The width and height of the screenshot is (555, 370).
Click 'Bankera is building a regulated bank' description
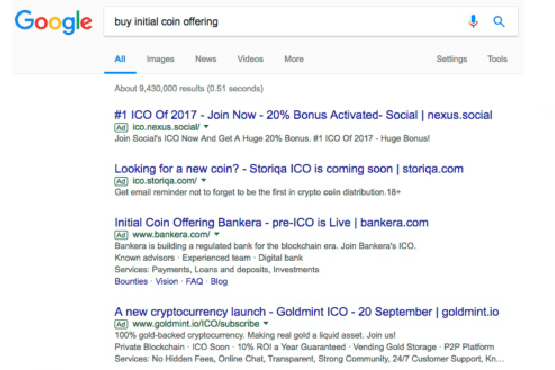click(265, 246)
